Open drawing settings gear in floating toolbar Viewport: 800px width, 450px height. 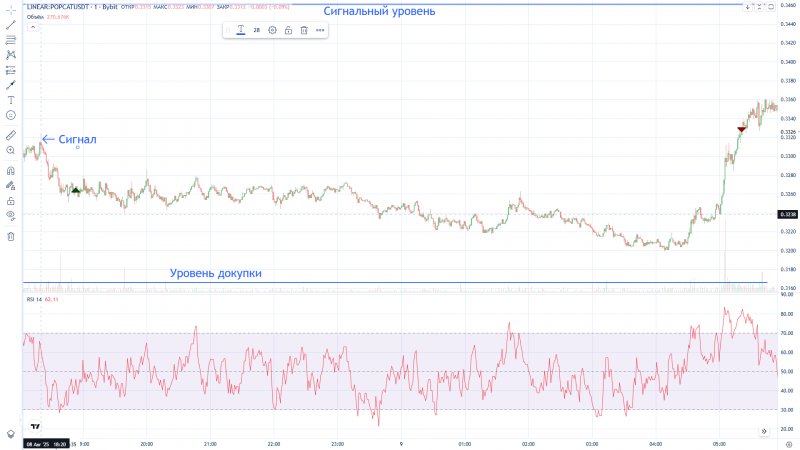pyautogui.click(x=272, y=30)
